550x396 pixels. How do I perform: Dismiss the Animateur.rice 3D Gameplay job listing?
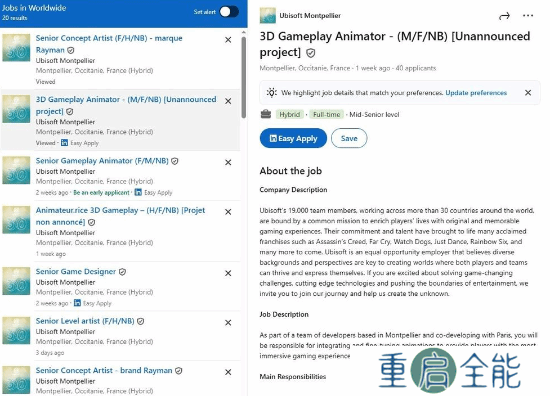click(228, 212)
